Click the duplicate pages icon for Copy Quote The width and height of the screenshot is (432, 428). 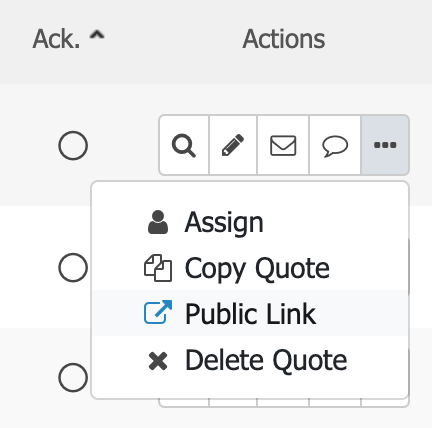coord(158,268)
